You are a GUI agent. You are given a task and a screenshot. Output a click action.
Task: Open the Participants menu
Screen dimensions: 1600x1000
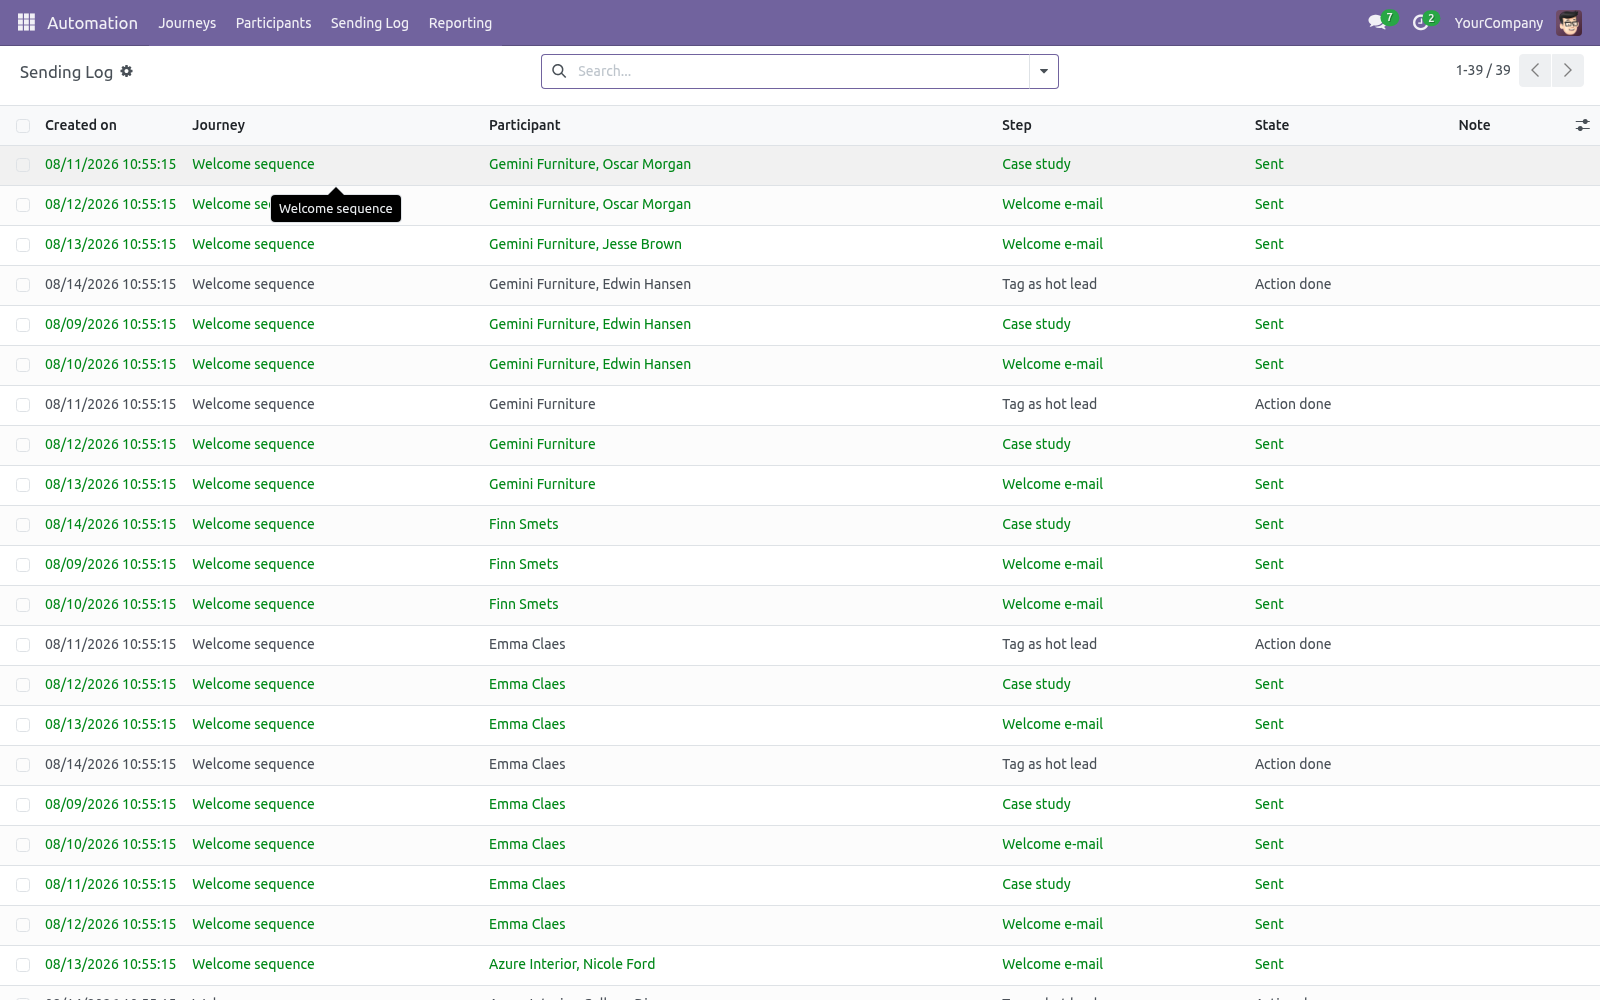coord(273,22)
